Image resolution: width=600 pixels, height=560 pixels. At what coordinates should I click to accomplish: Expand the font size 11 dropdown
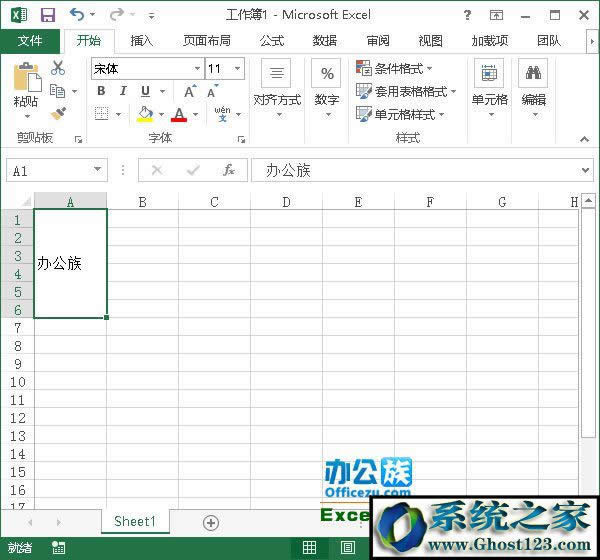(x=237, y=69)
